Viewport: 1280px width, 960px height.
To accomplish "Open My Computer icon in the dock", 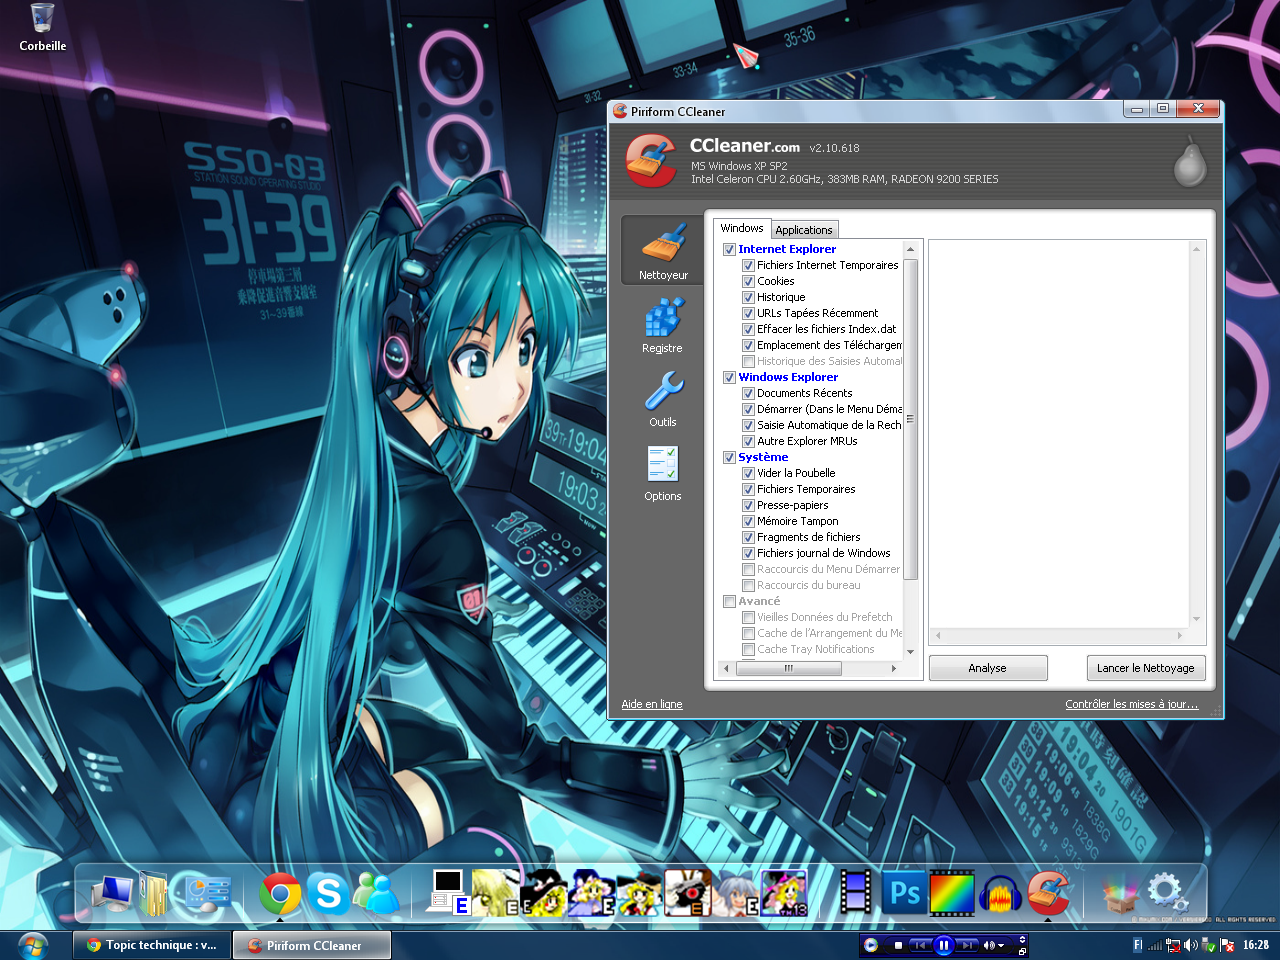I will [113, 893].
